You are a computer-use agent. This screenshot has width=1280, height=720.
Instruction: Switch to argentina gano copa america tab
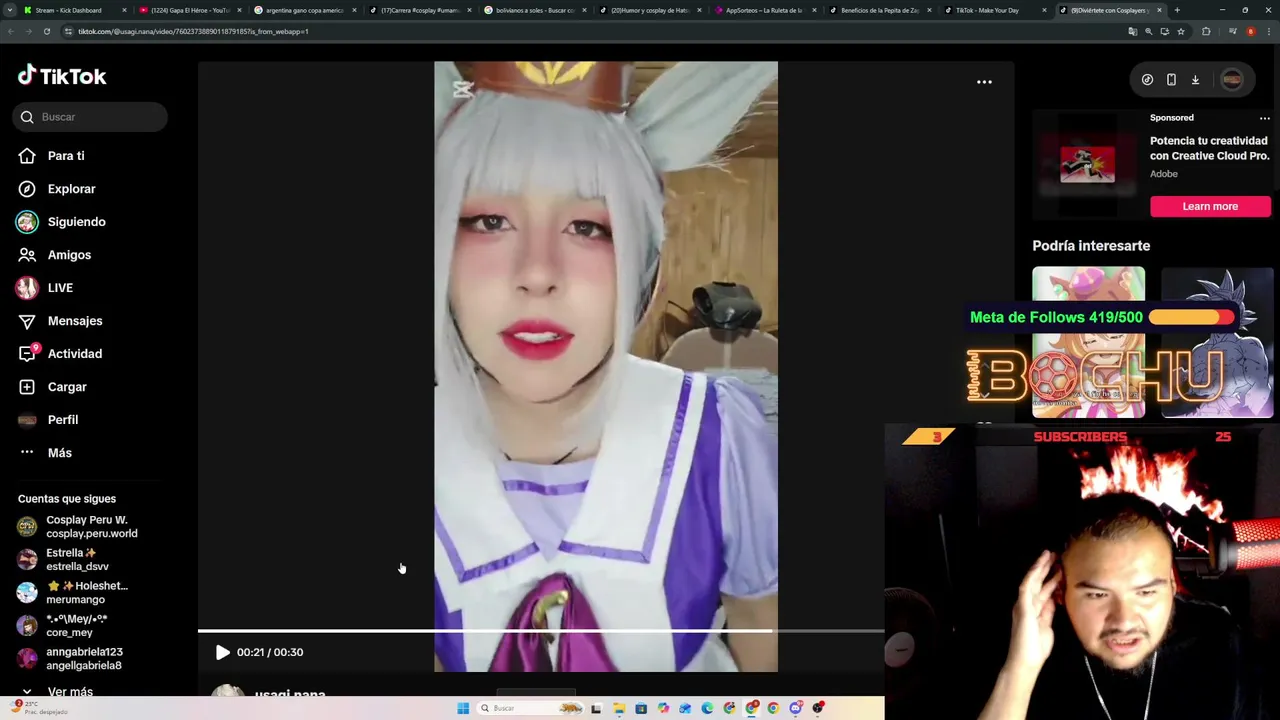pos(304,10)
